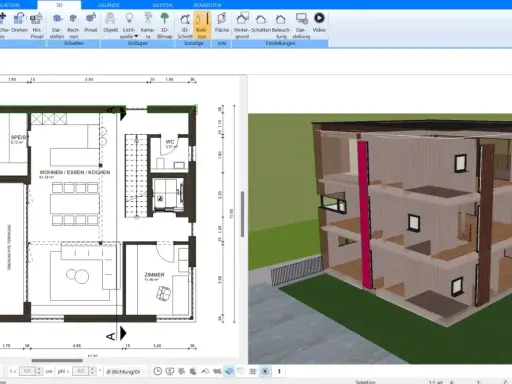Image resolution: width=512 pixels, height=384 pixels.
Task: Click the 11.00 vertical dimension label
Action: [231, 214]
